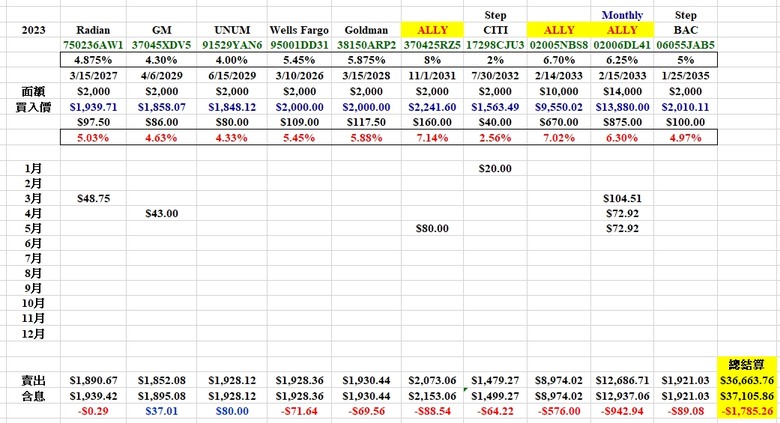Select loss cell -$942.94
The image size is (780, 423).
click(622, 412)
